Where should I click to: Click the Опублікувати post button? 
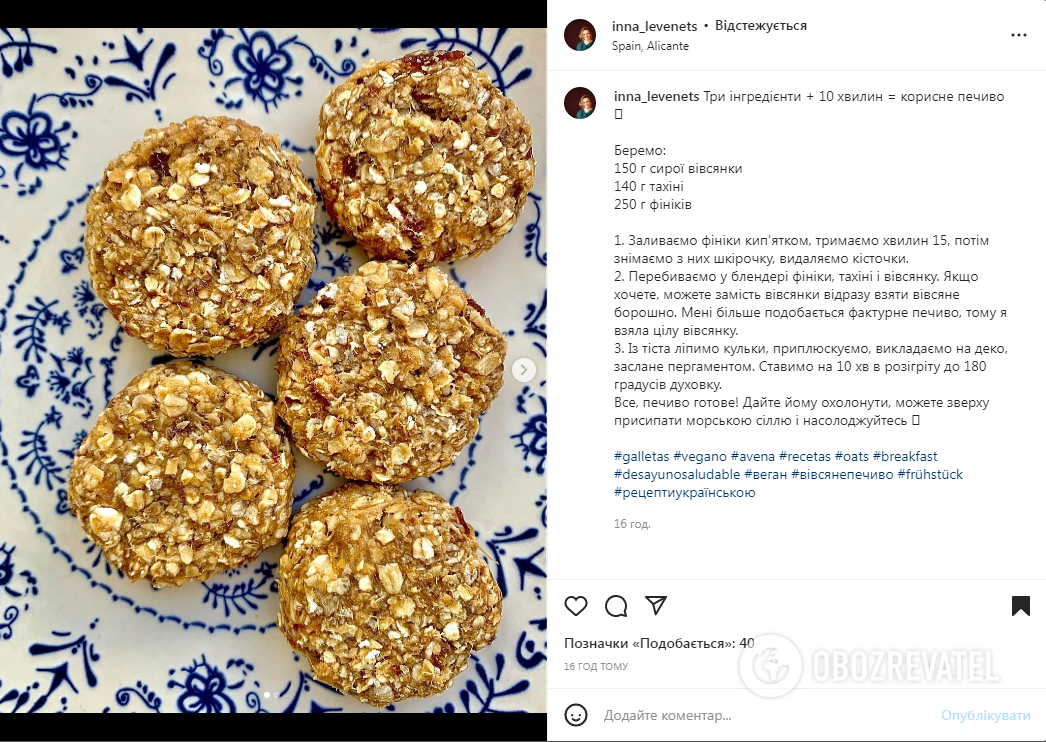point(985,715)
